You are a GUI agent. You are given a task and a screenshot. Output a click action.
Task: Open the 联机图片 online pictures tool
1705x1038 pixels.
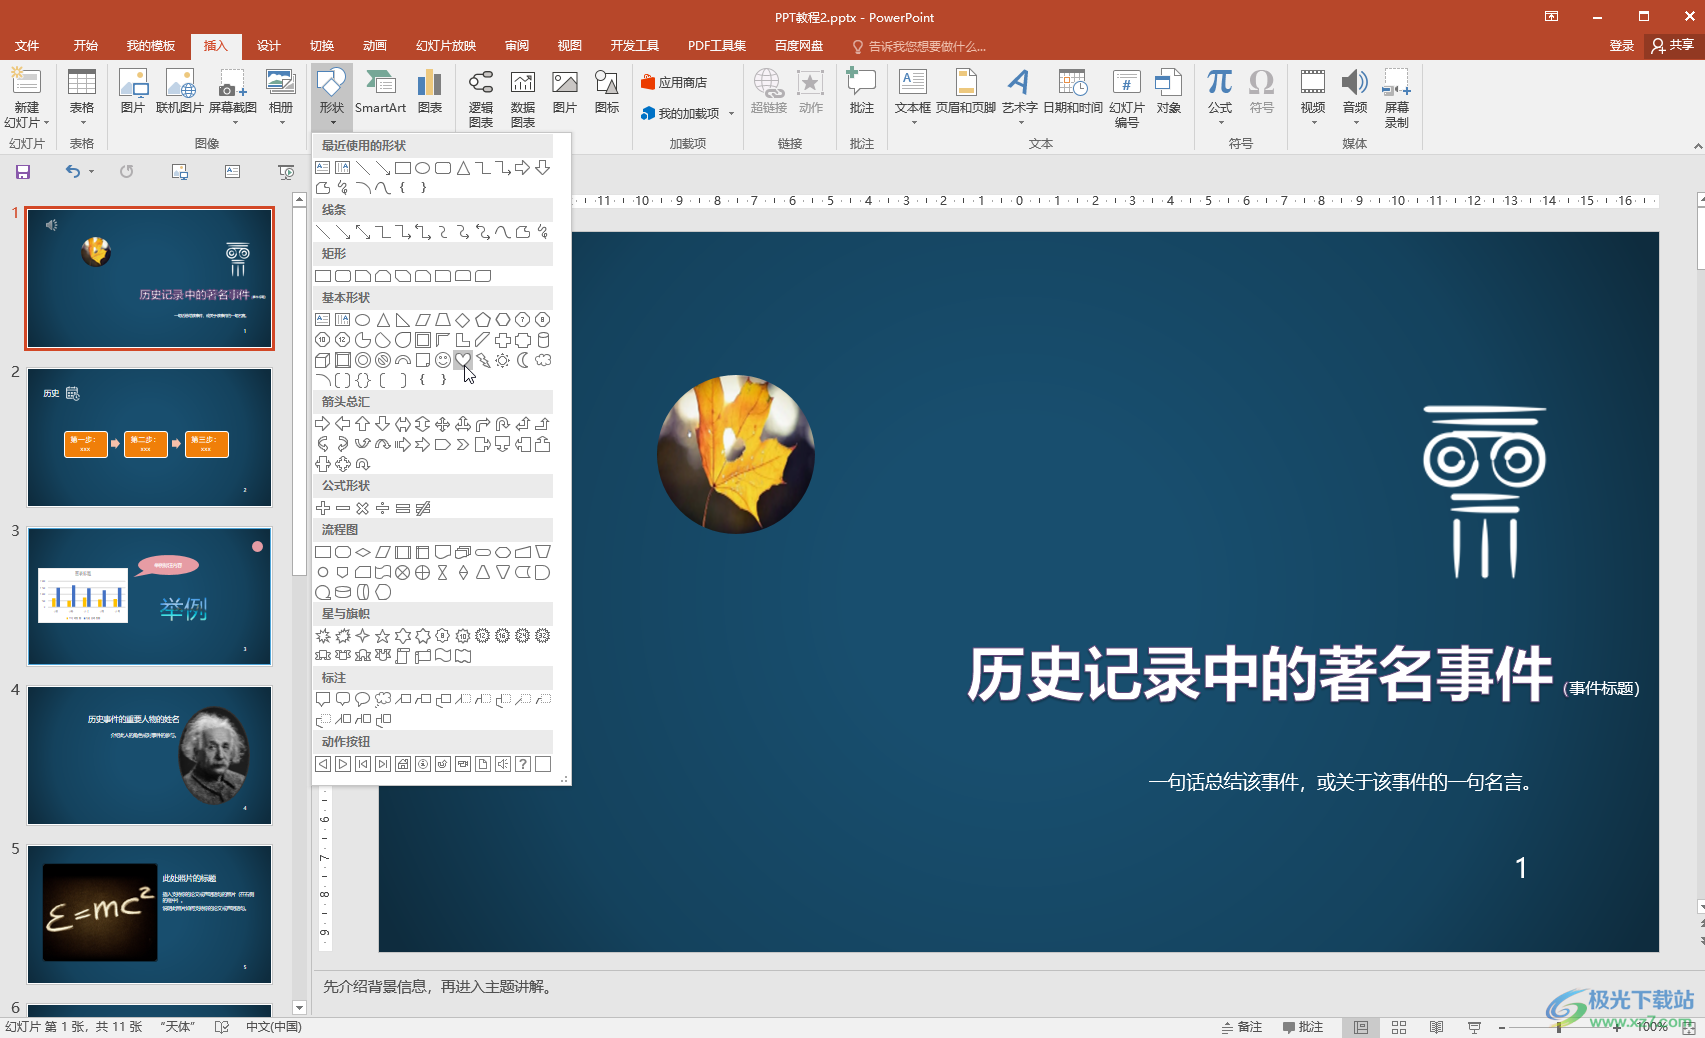[180, 92]
